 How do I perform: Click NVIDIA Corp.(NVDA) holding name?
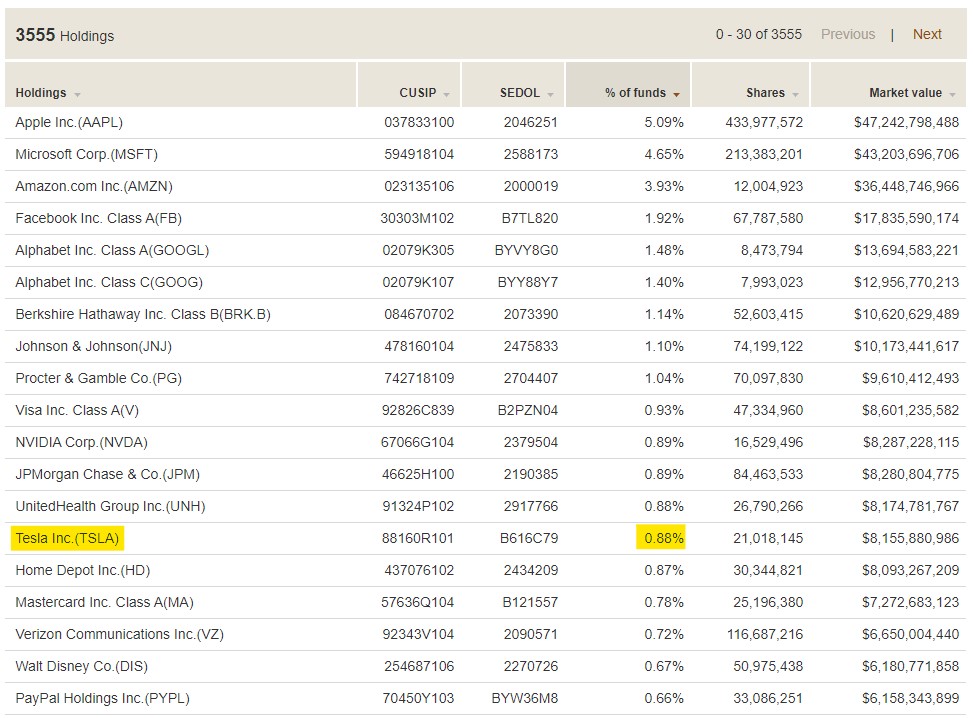tap(81, 442)
